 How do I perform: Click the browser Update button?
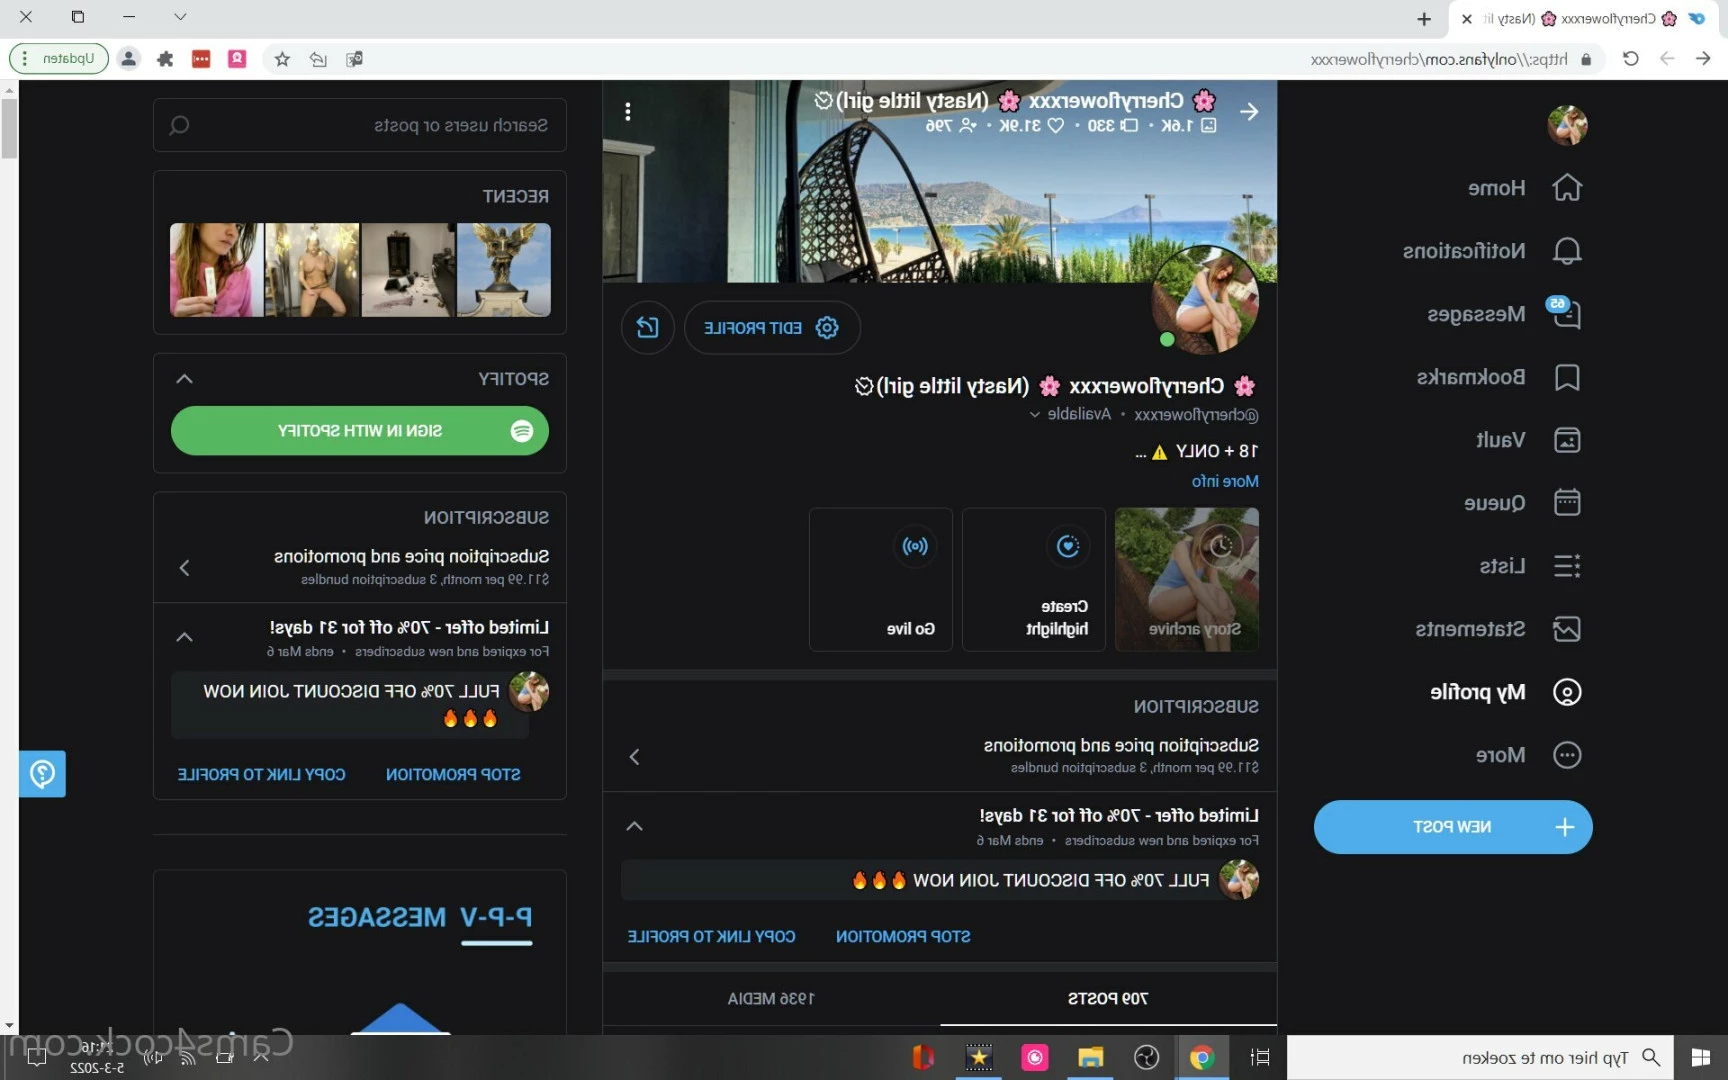click(x=59, y=59)
